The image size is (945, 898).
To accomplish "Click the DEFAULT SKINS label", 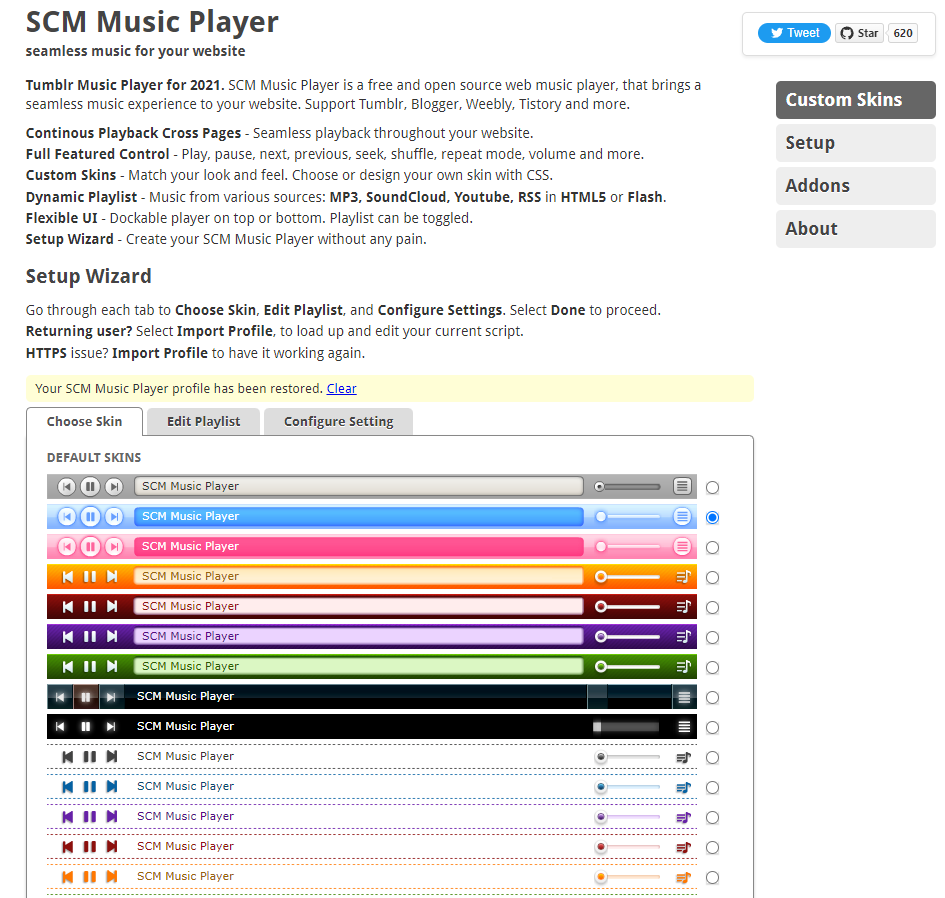I will [x=94, y=457].
